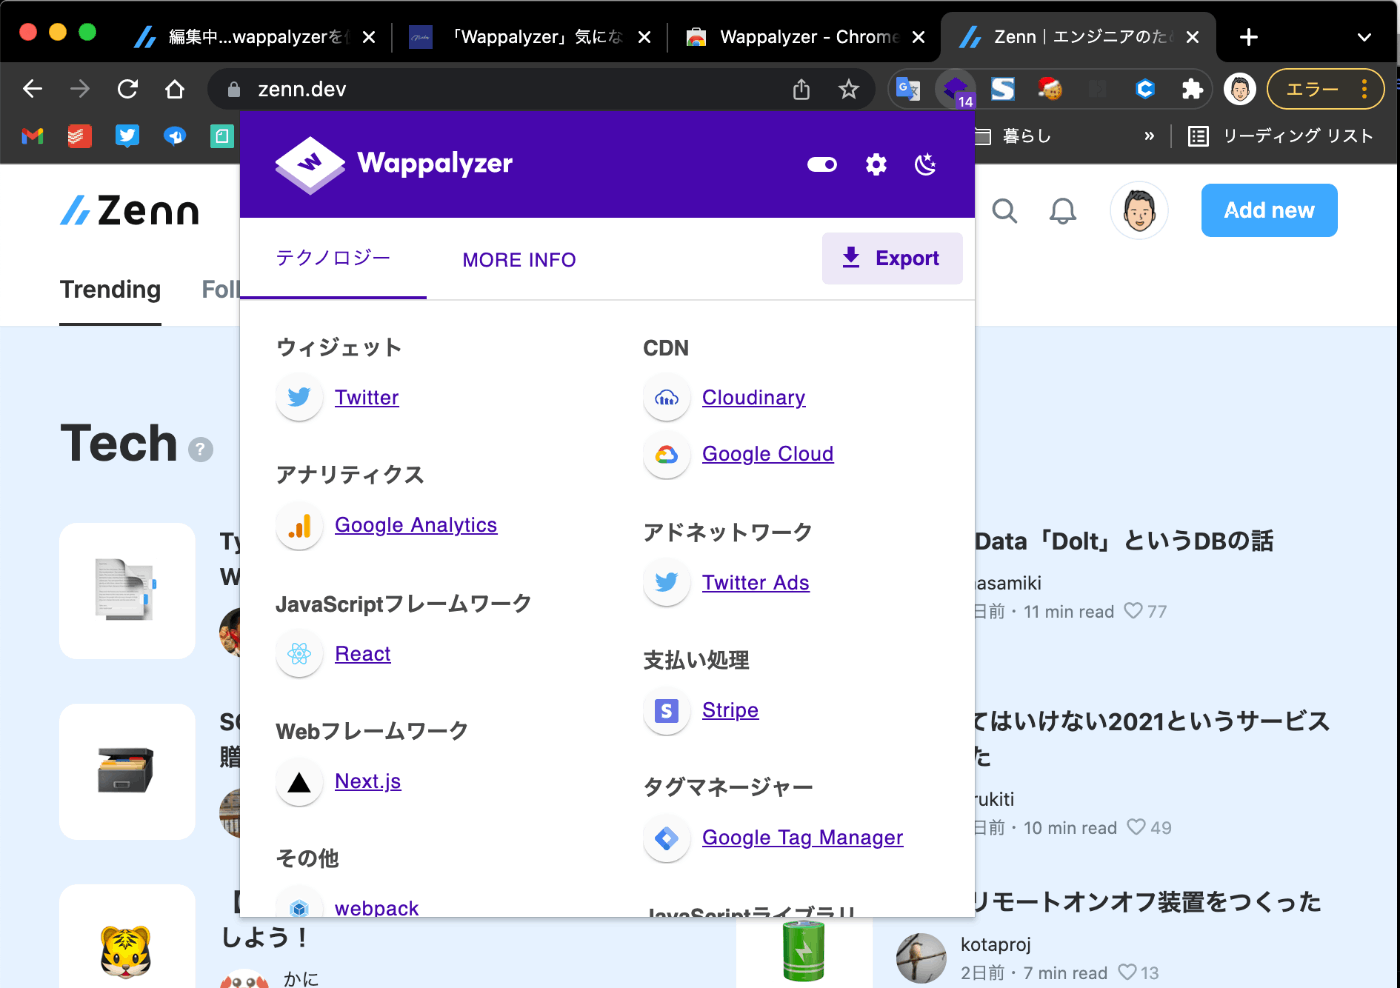Open Wappalyzer settings gear
Viewport: 1400px width, 988px height.
876,164
